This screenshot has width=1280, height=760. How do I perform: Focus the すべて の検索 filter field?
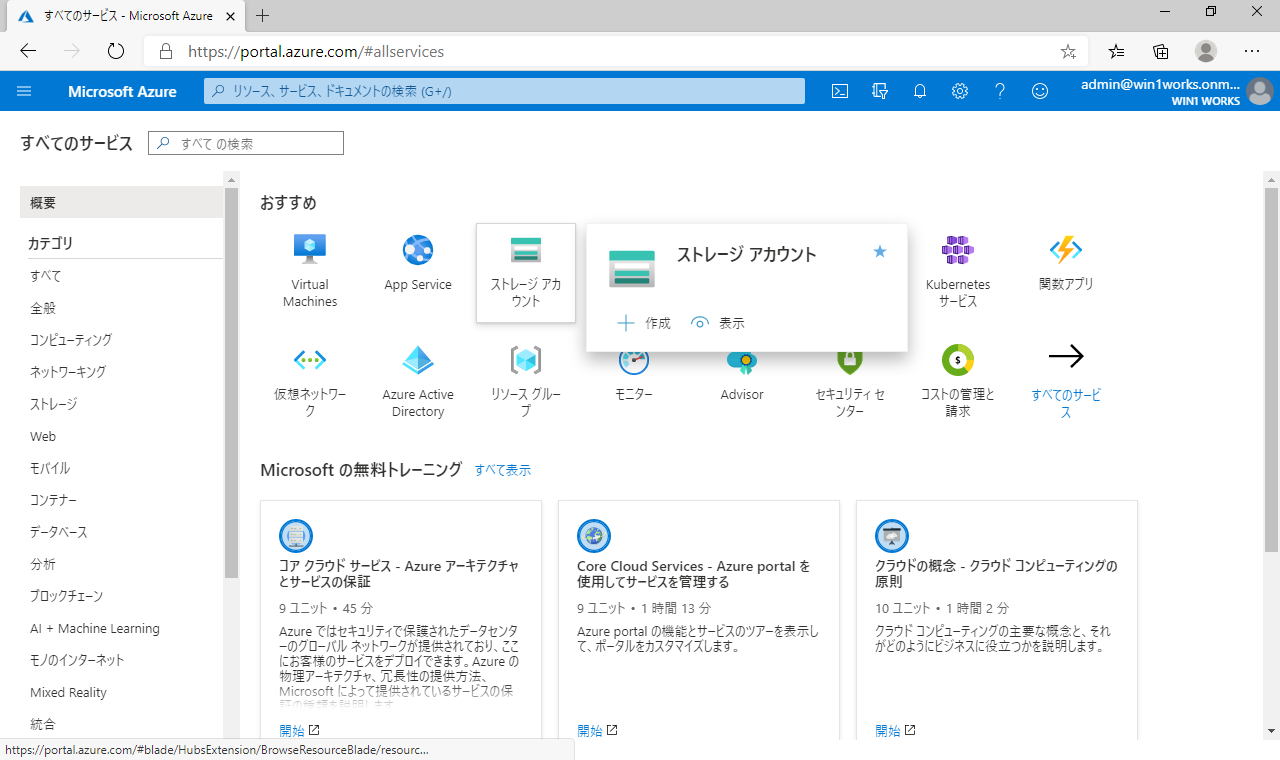[x=246, y=143]
